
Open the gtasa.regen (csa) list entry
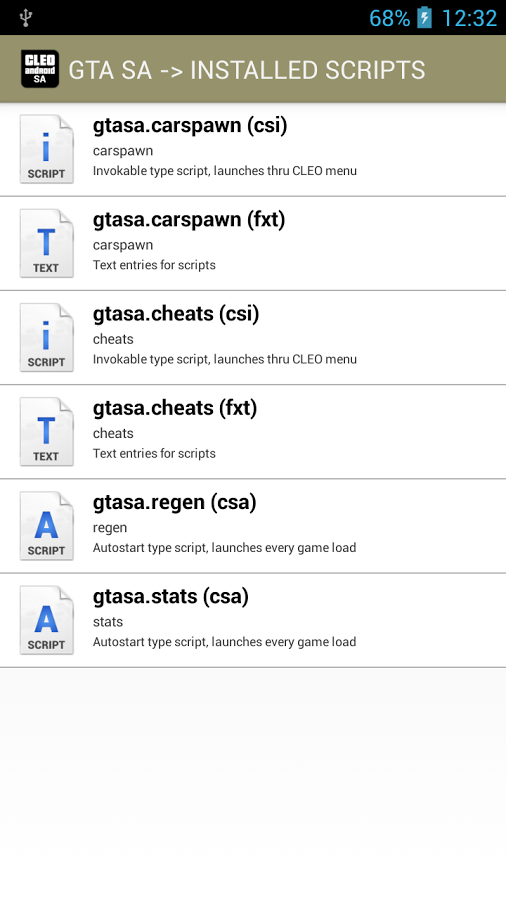coord(253,526)
